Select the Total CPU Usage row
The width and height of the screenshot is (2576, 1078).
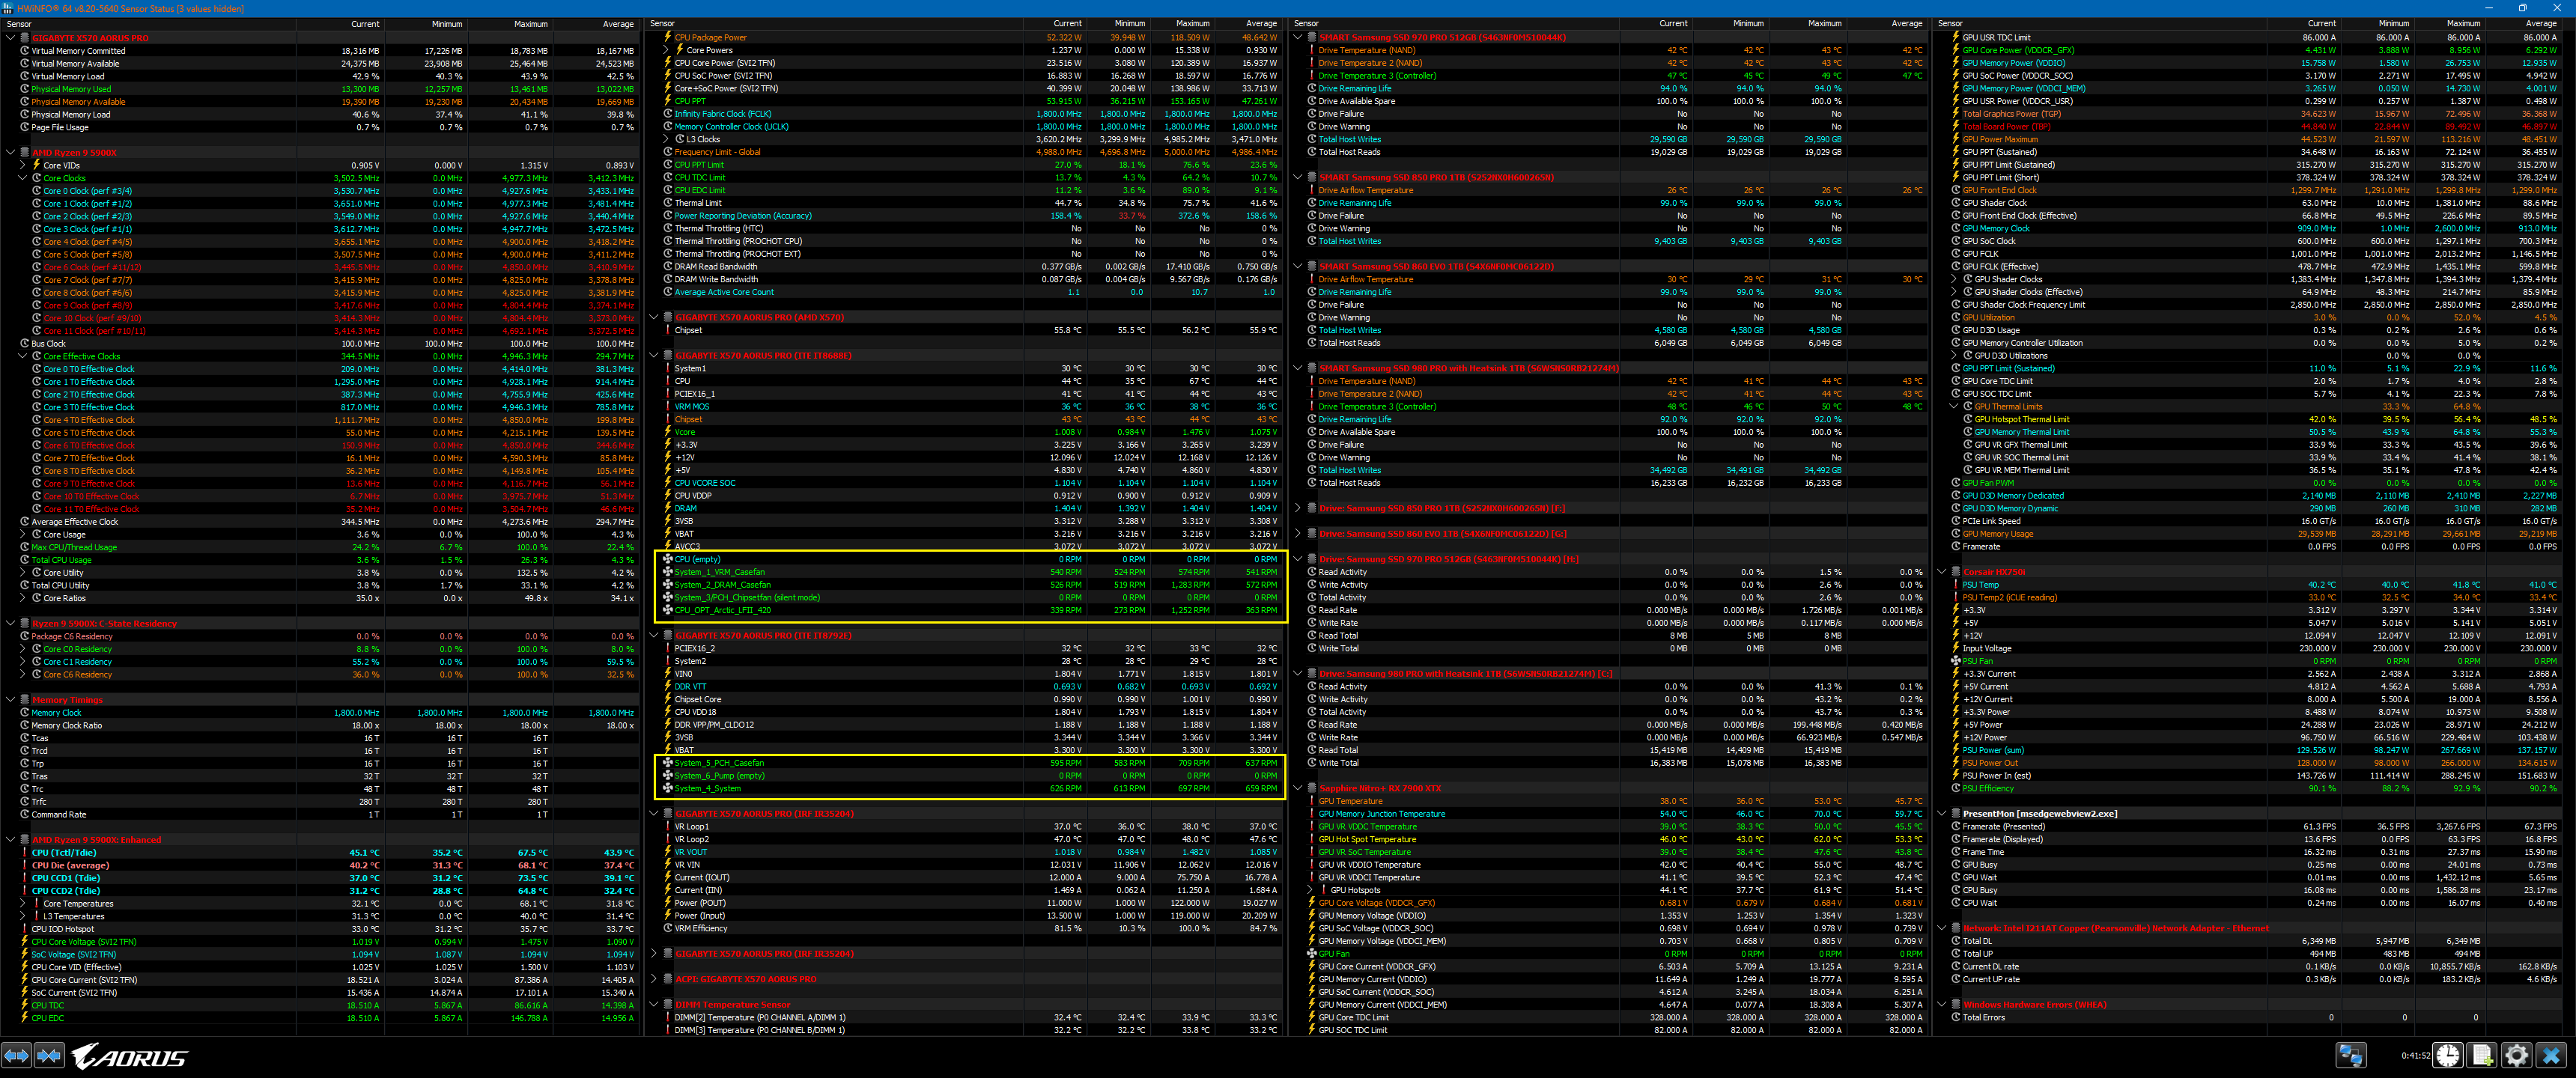pyautogui.click(x=322, y=560)
